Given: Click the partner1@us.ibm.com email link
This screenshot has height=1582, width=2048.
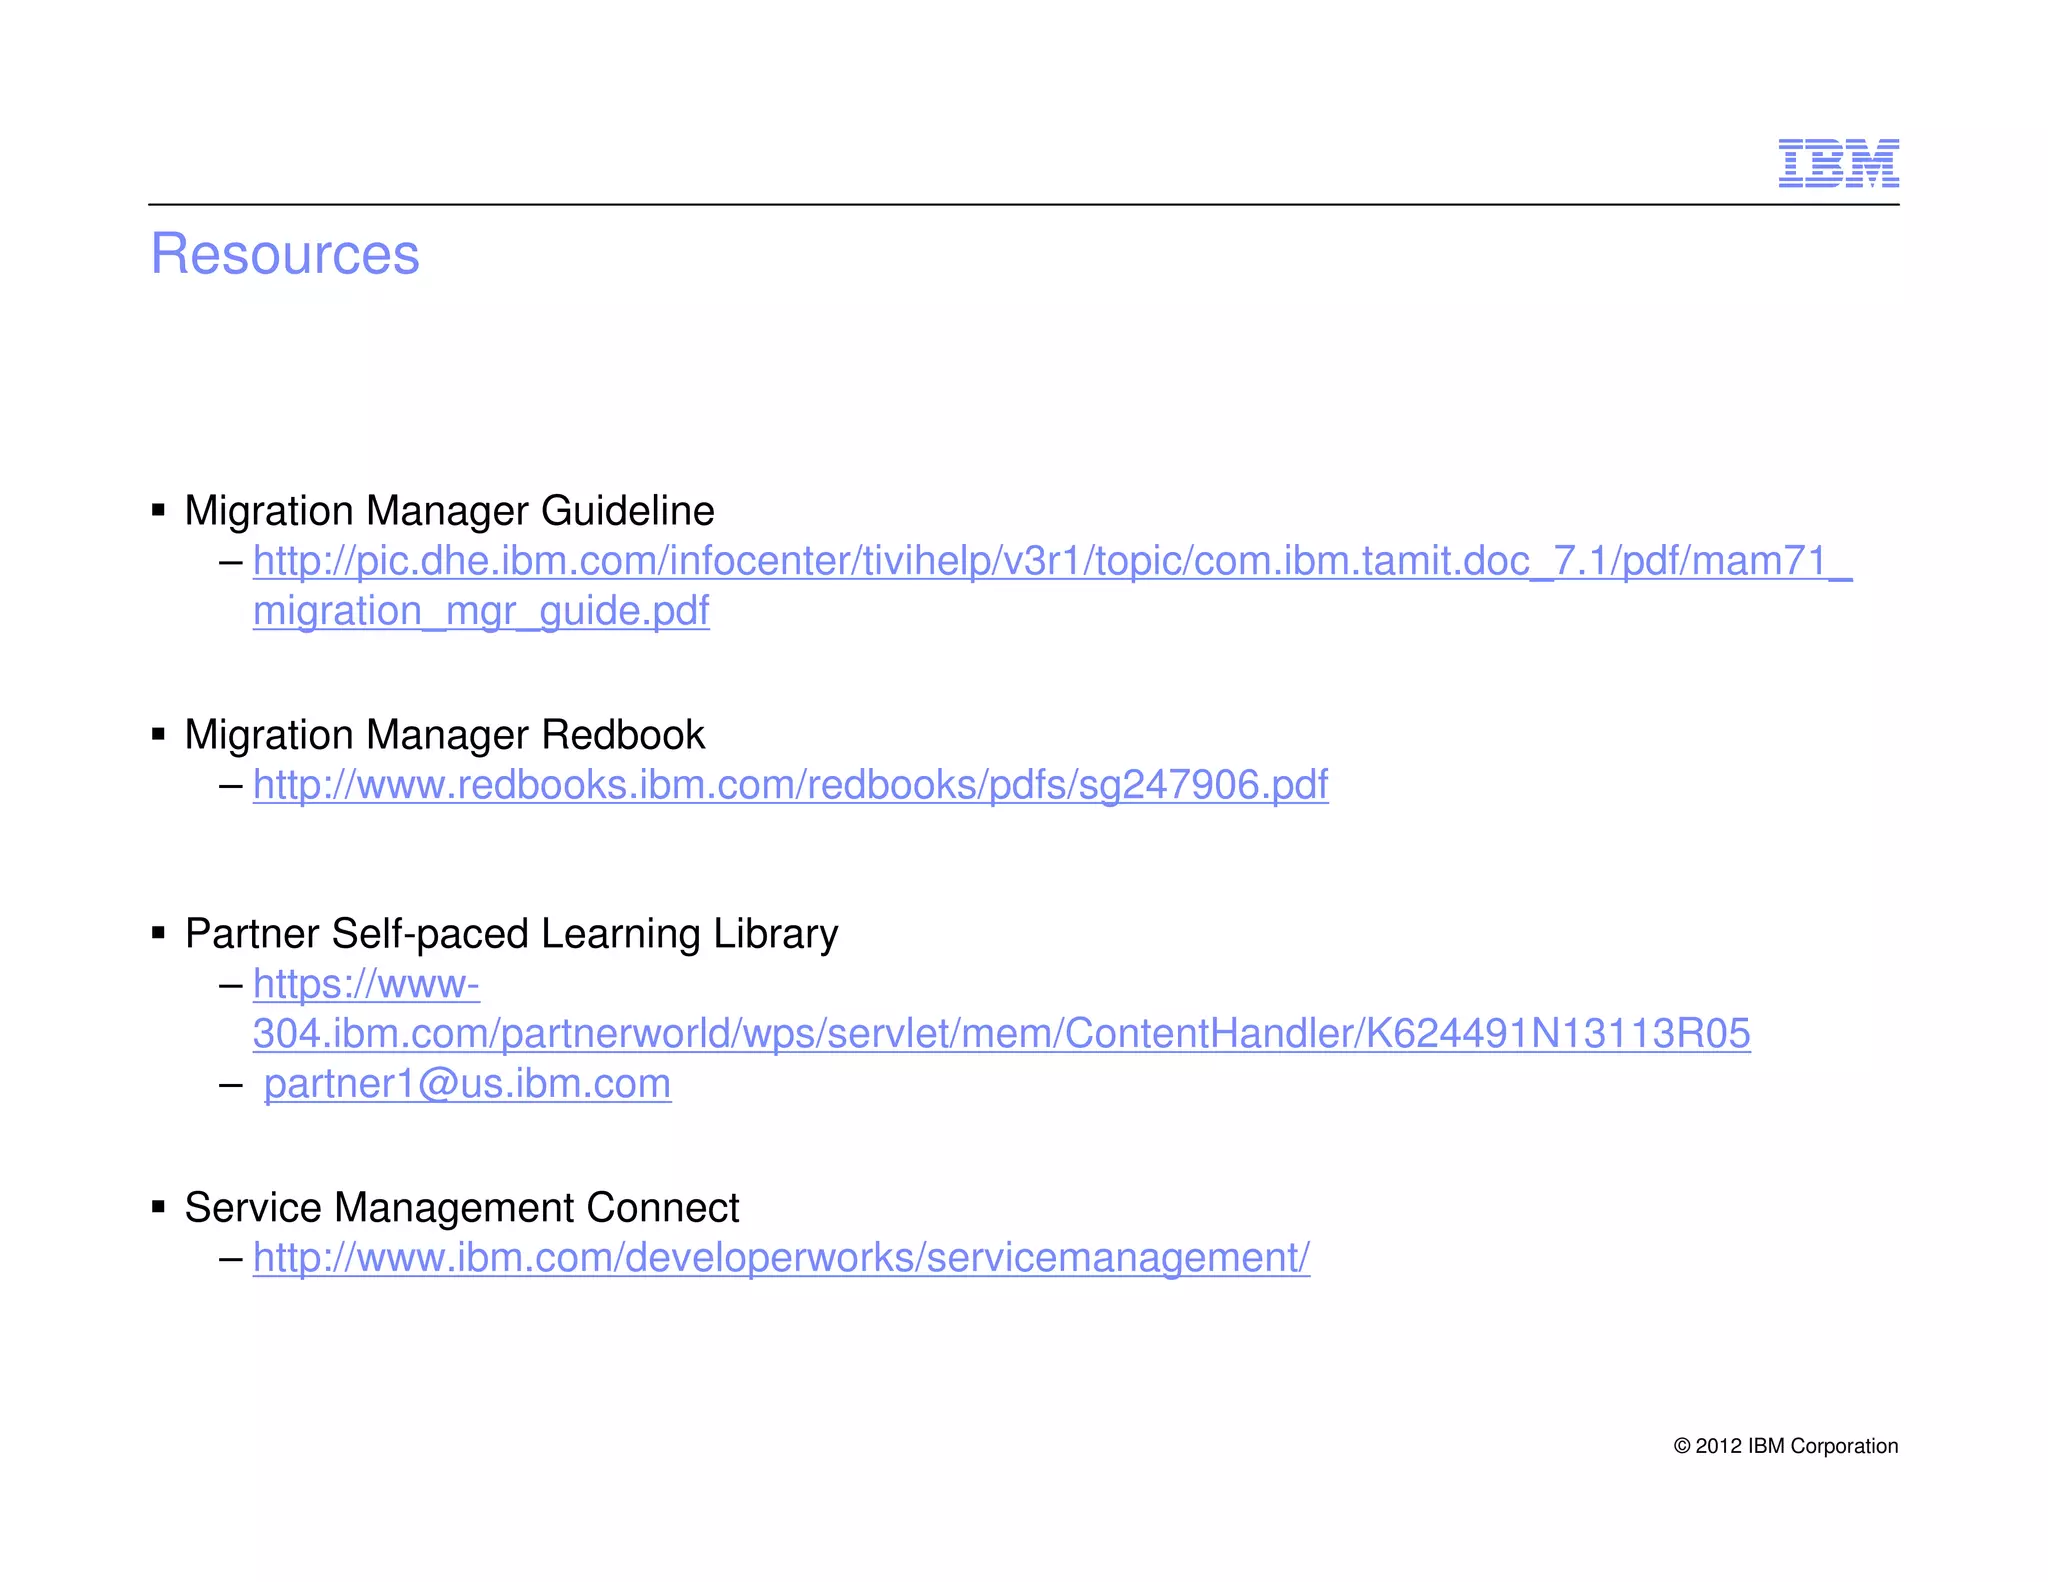Looking at the screenshot, I should point(467,1084).
